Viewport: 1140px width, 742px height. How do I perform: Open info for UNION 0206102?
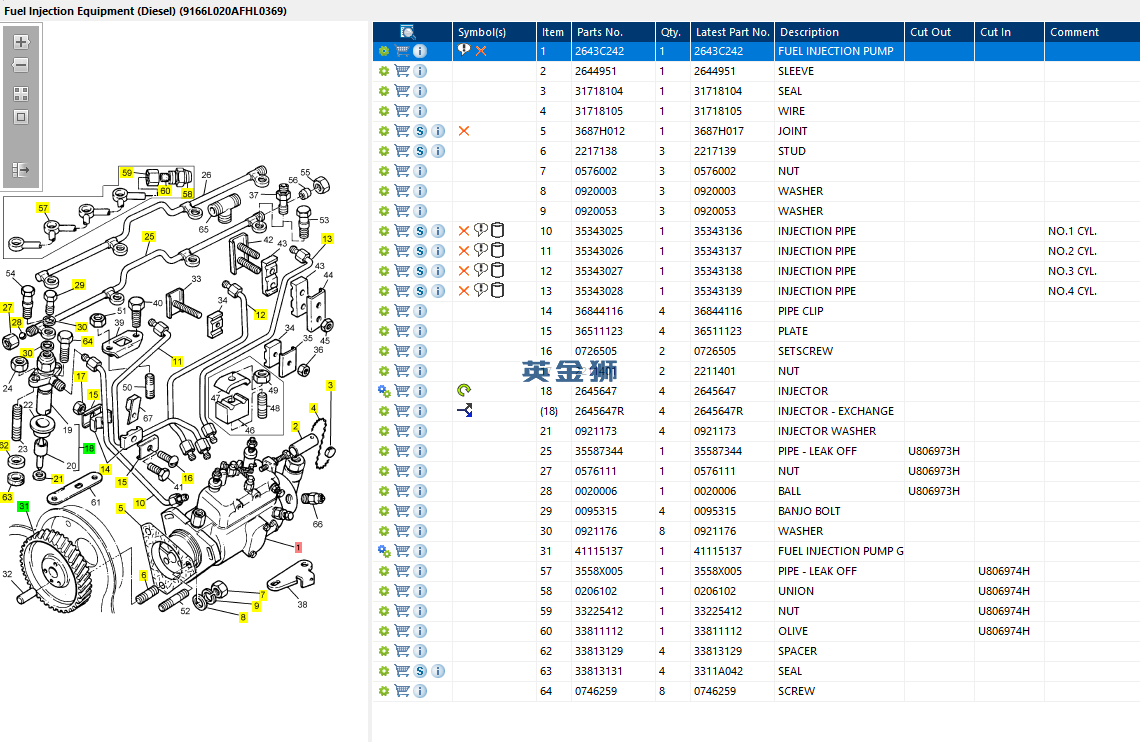[420, 591]
